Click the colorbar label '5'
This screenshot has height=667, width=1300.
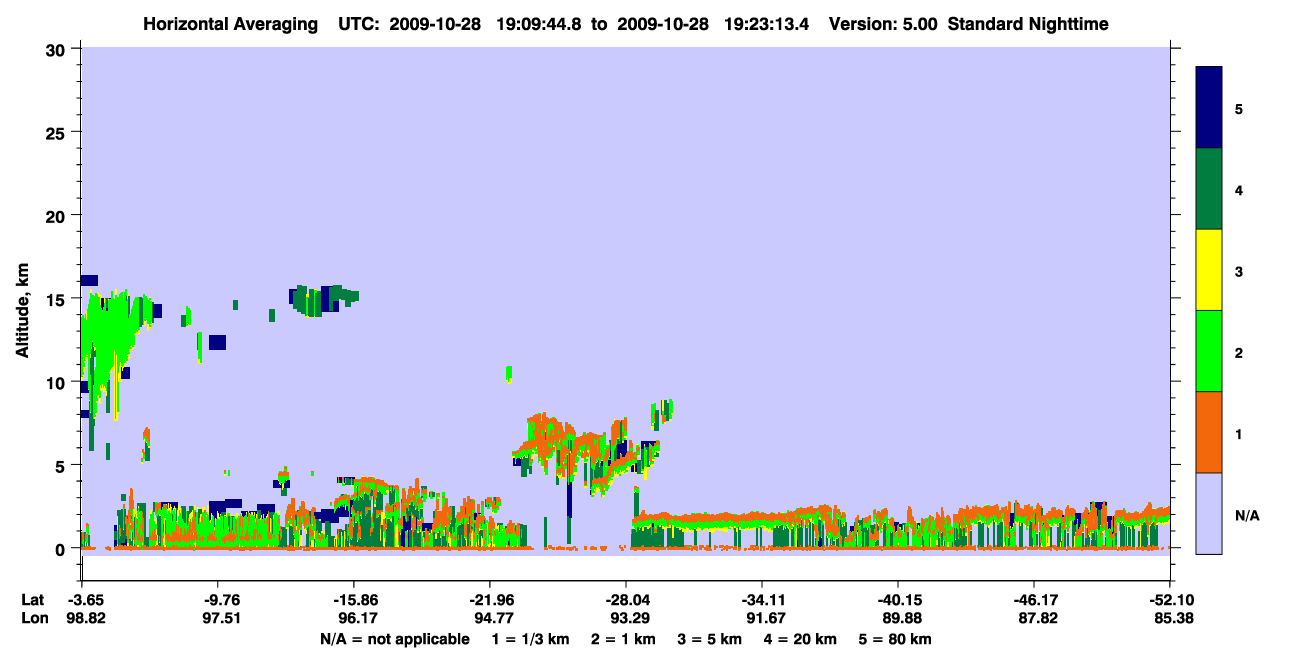click(x=1239, y=108)
